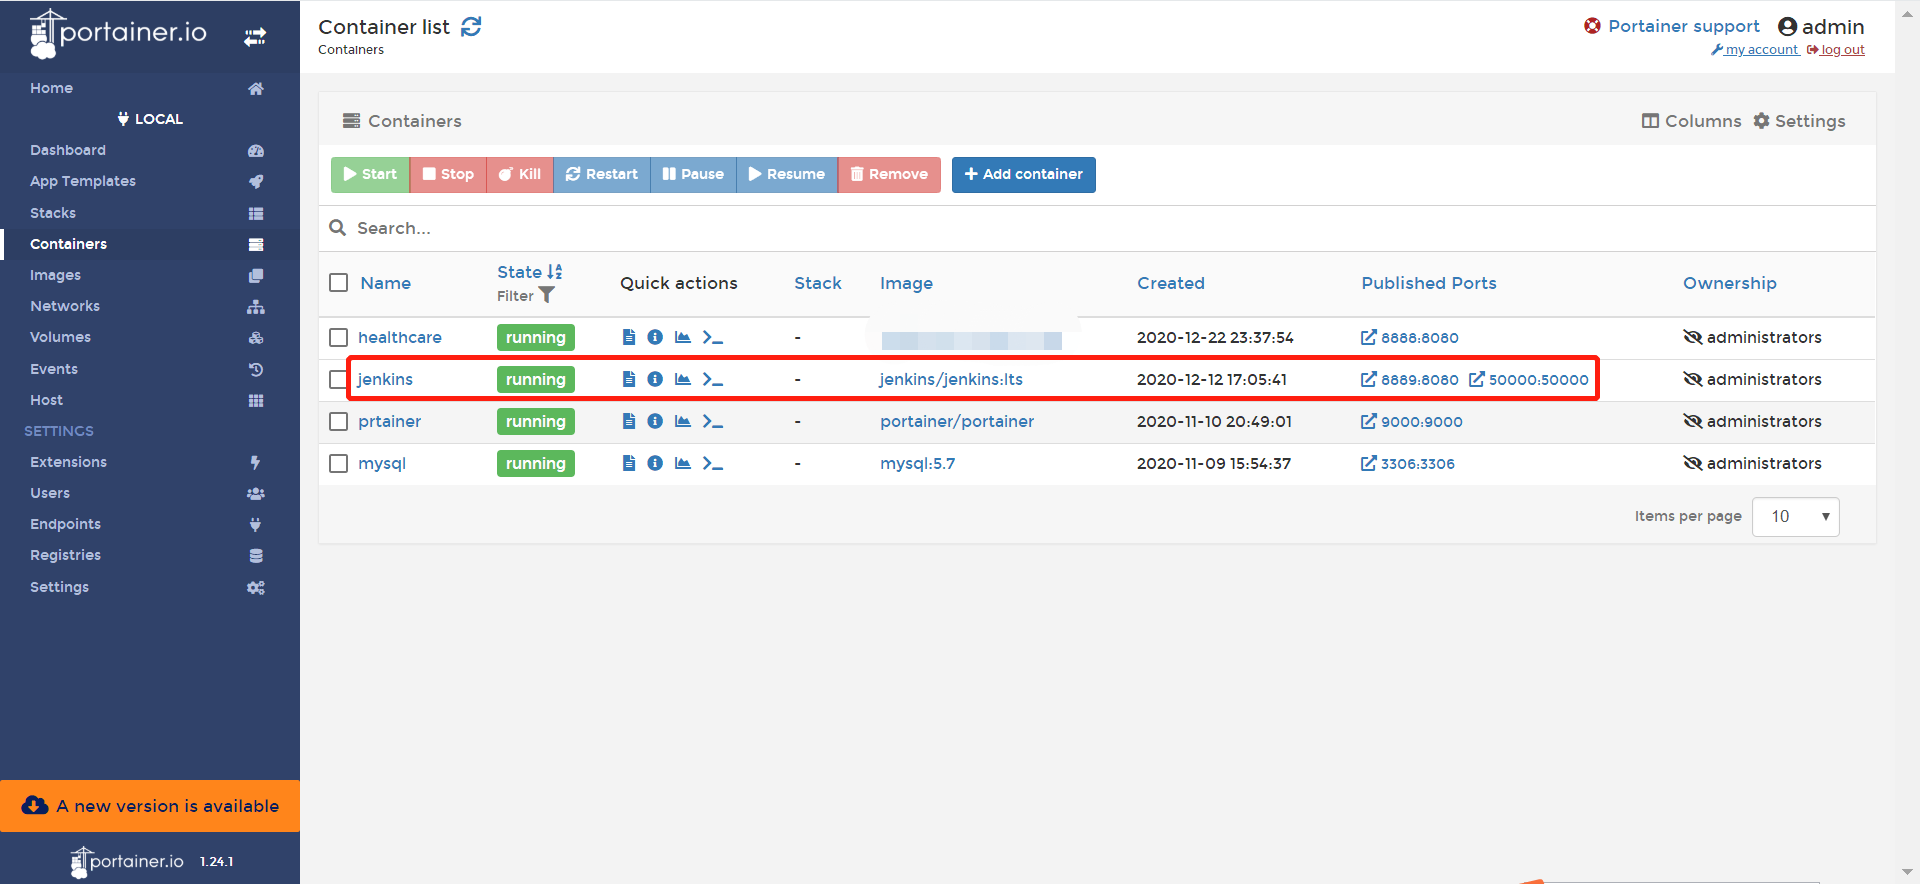Click the search magnifier icon
Image resolution: width=1920 pixels, height=884 pixels.
pyautogui.click(x=338, y=228)
